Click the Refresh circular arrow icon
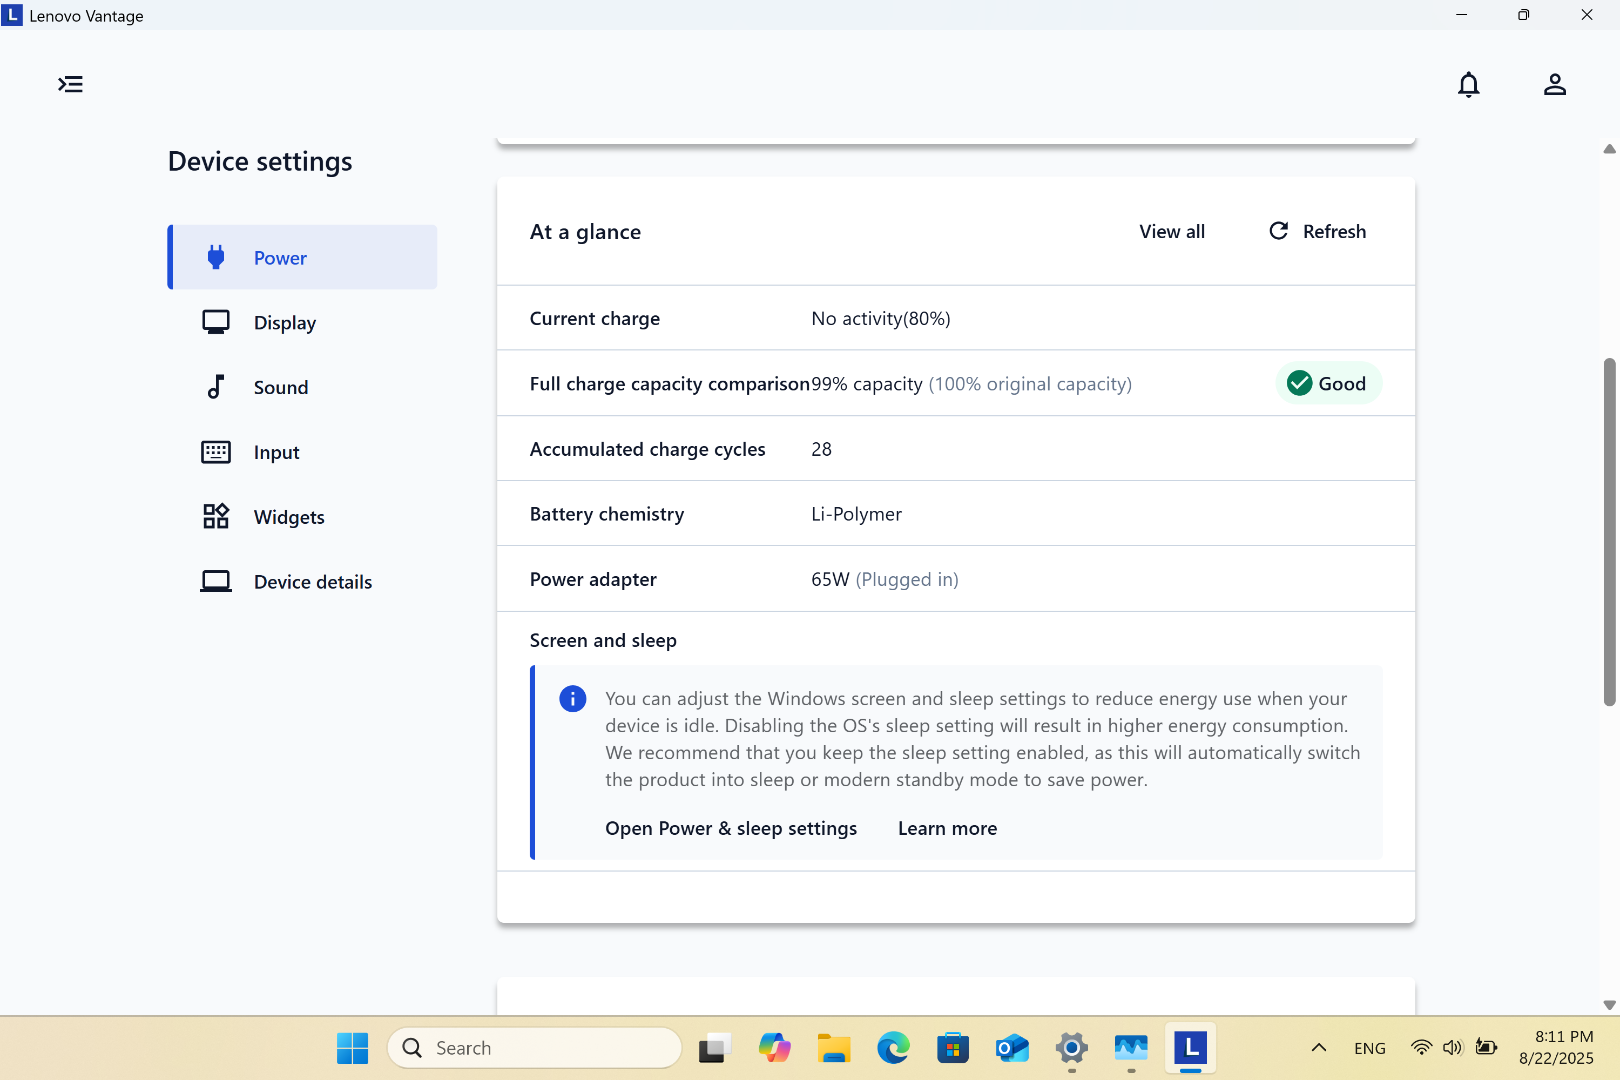Screen dimensions: 1620x1080 click(1278, 231)
